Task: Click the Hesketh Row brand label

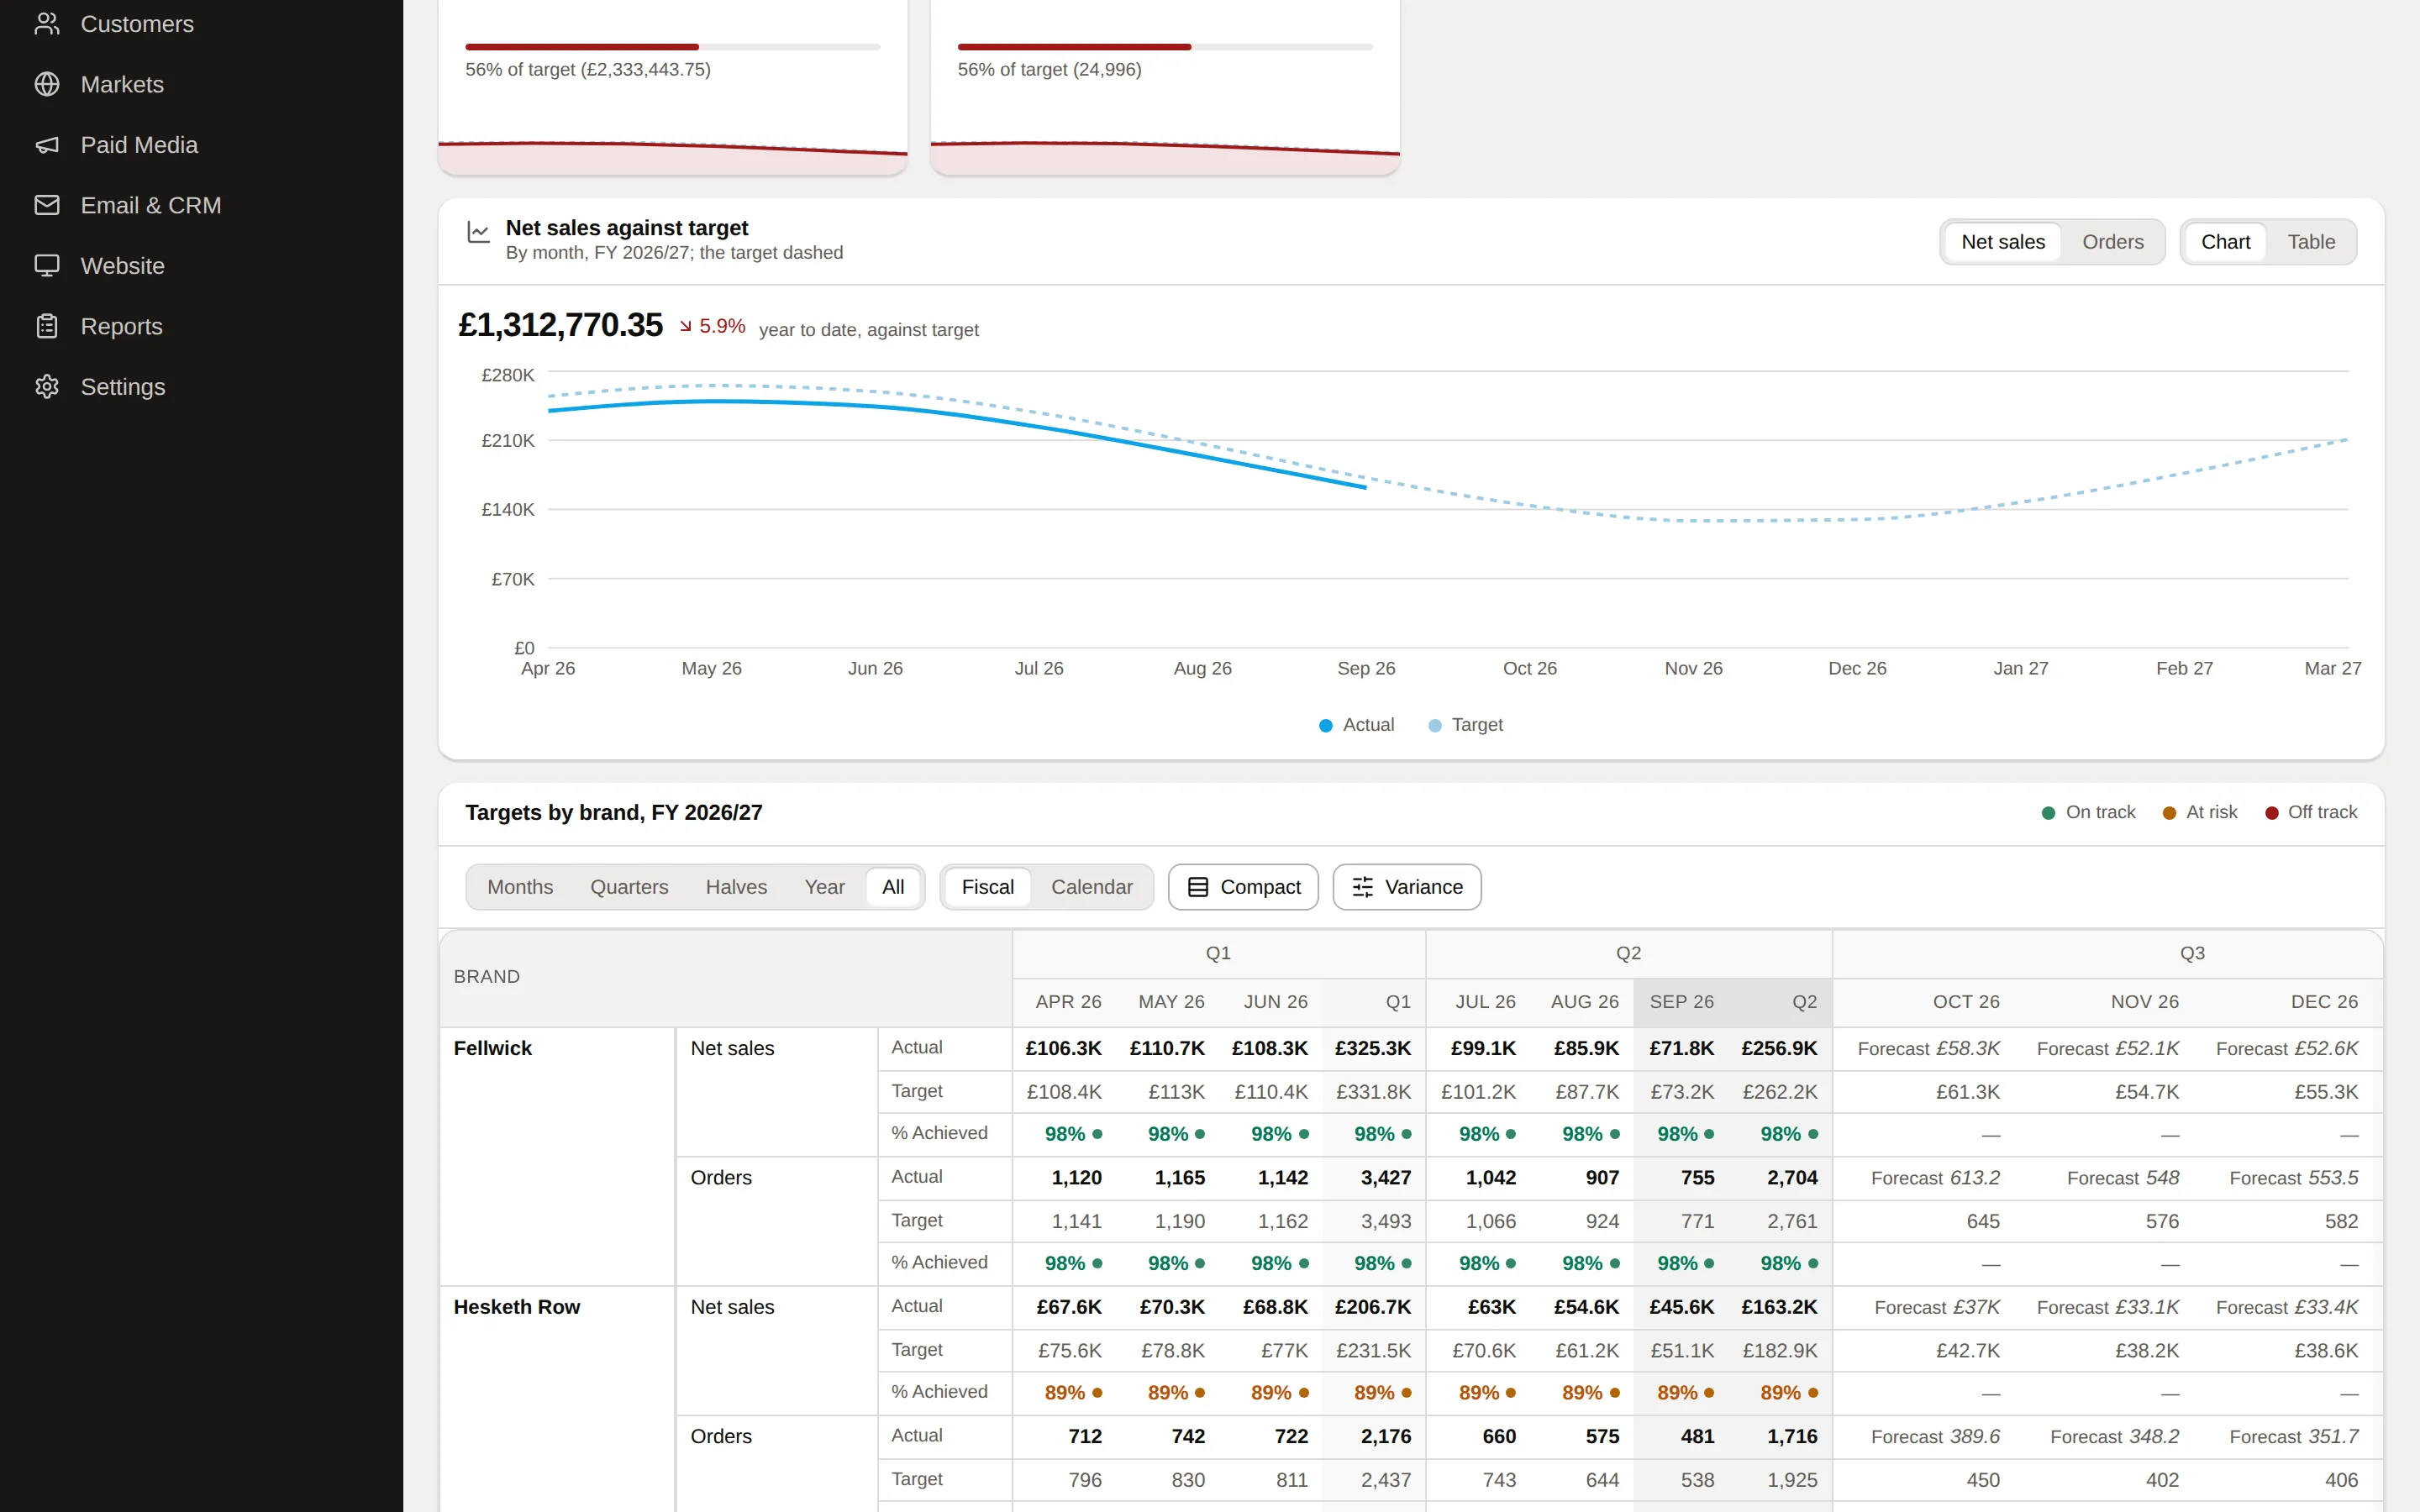Action: point(516,1307)
